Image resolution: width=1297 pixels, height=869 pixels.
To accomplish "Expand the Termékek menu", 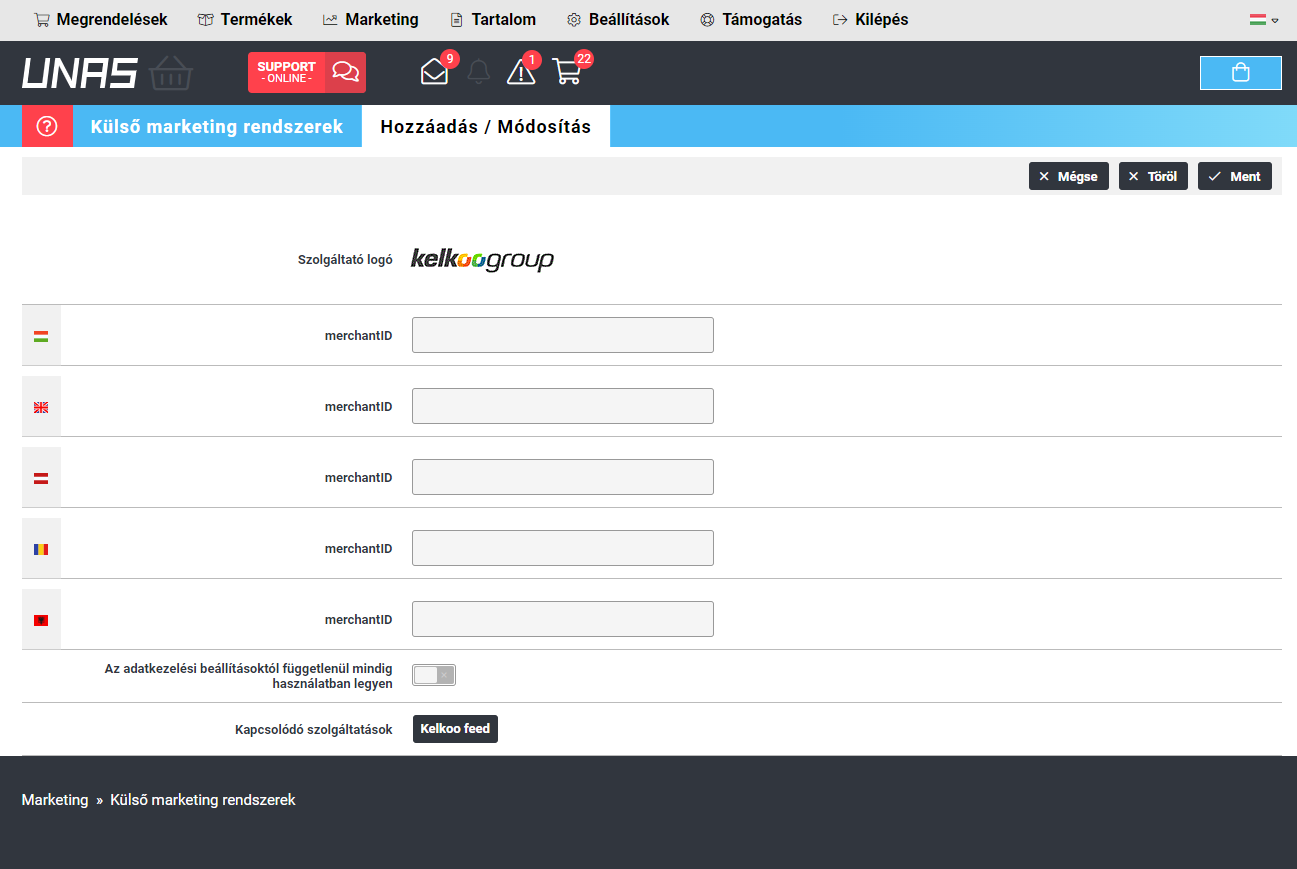I will coord(245,20).
